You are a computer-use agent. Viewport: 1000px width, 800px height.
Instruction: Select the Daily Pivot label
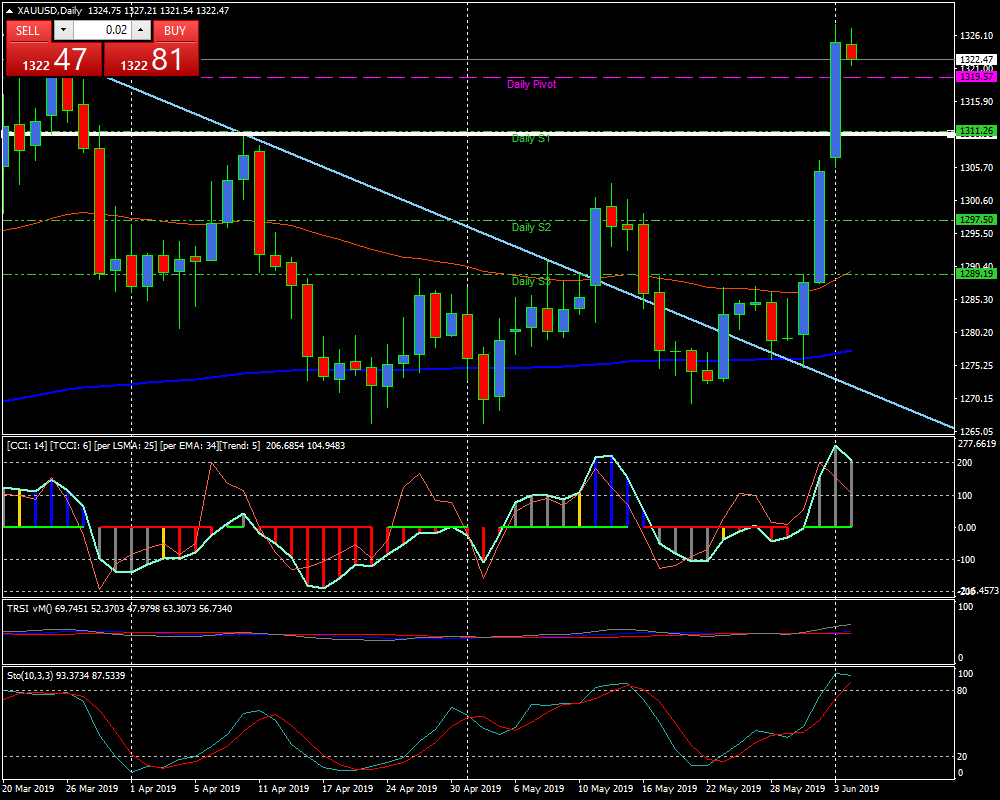click(531, 85)
